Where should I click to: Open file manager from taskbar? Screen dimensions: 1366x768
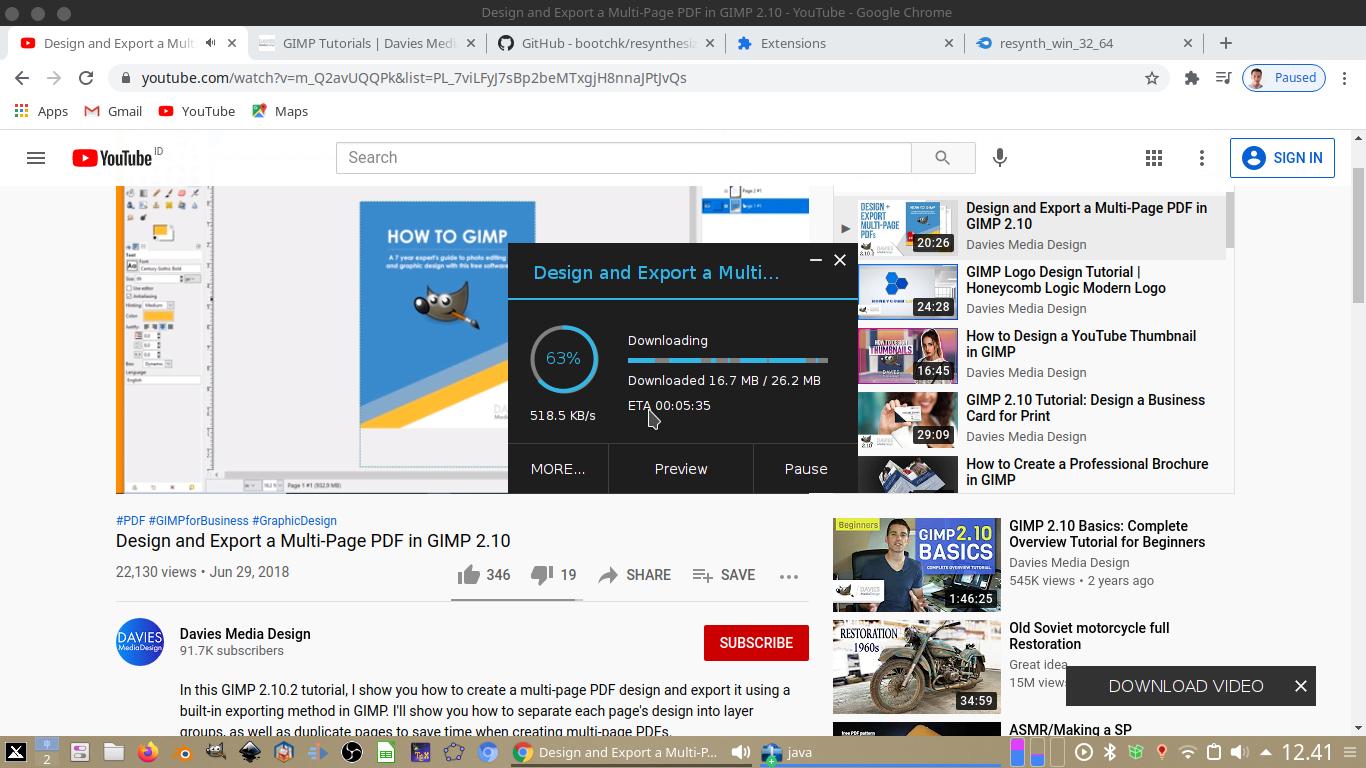tap(114, 752)
